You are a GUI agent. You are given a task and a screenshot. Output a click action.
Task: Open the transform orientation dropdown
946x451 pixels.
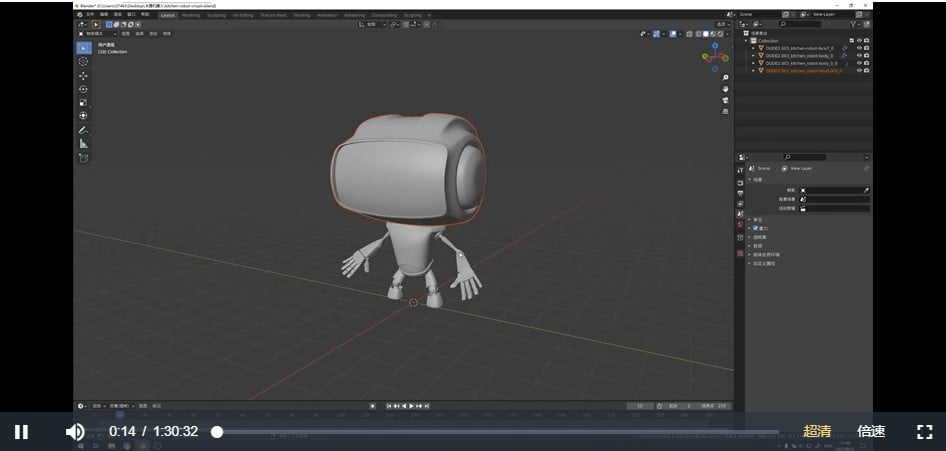coord(370,24)
